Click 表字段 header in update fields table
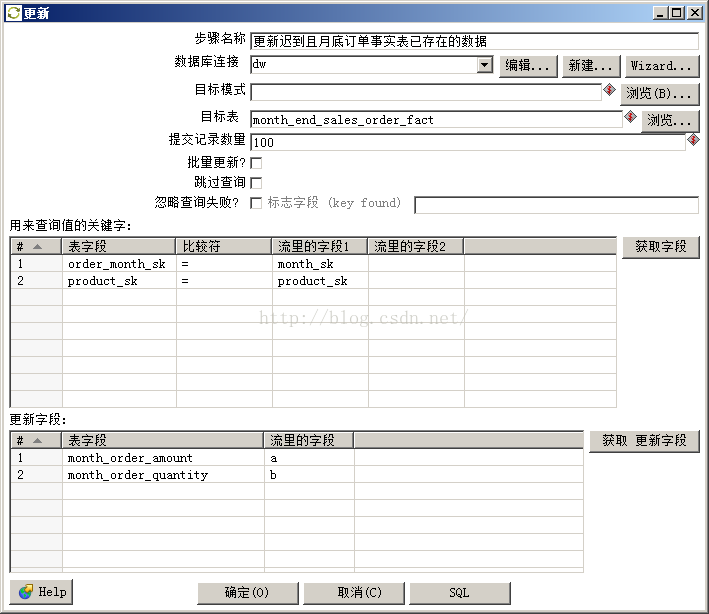Viewport: 709px width, 614px height. pos(163,440)
